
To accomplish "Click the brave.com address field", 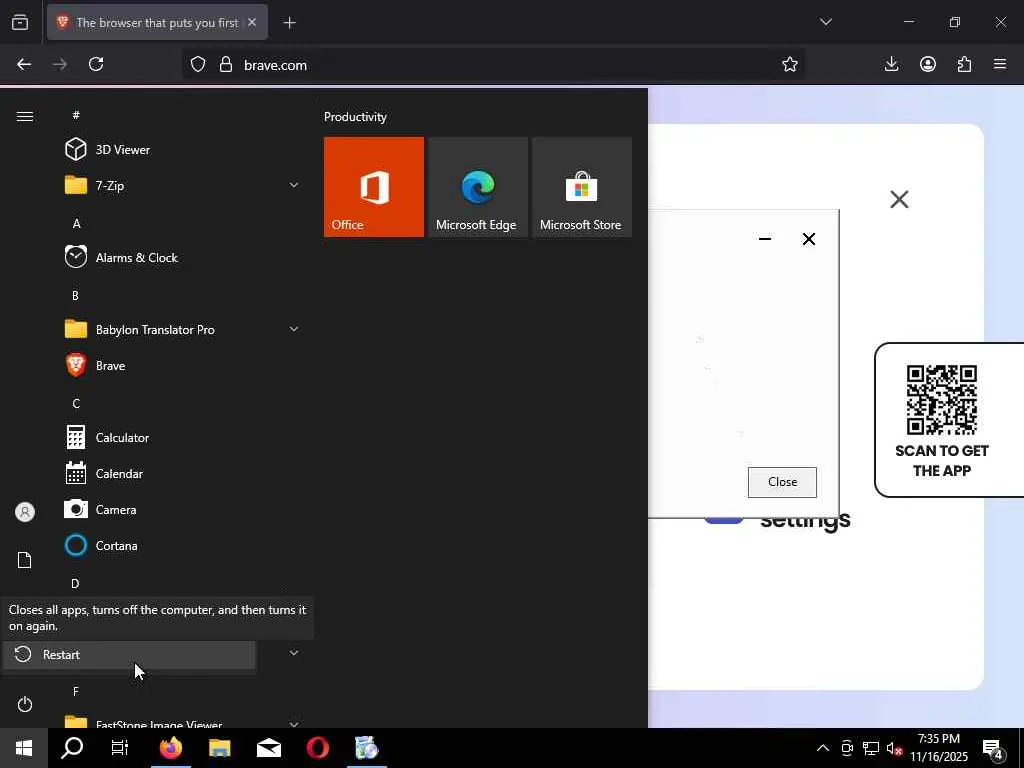I will tap(493, 65).
